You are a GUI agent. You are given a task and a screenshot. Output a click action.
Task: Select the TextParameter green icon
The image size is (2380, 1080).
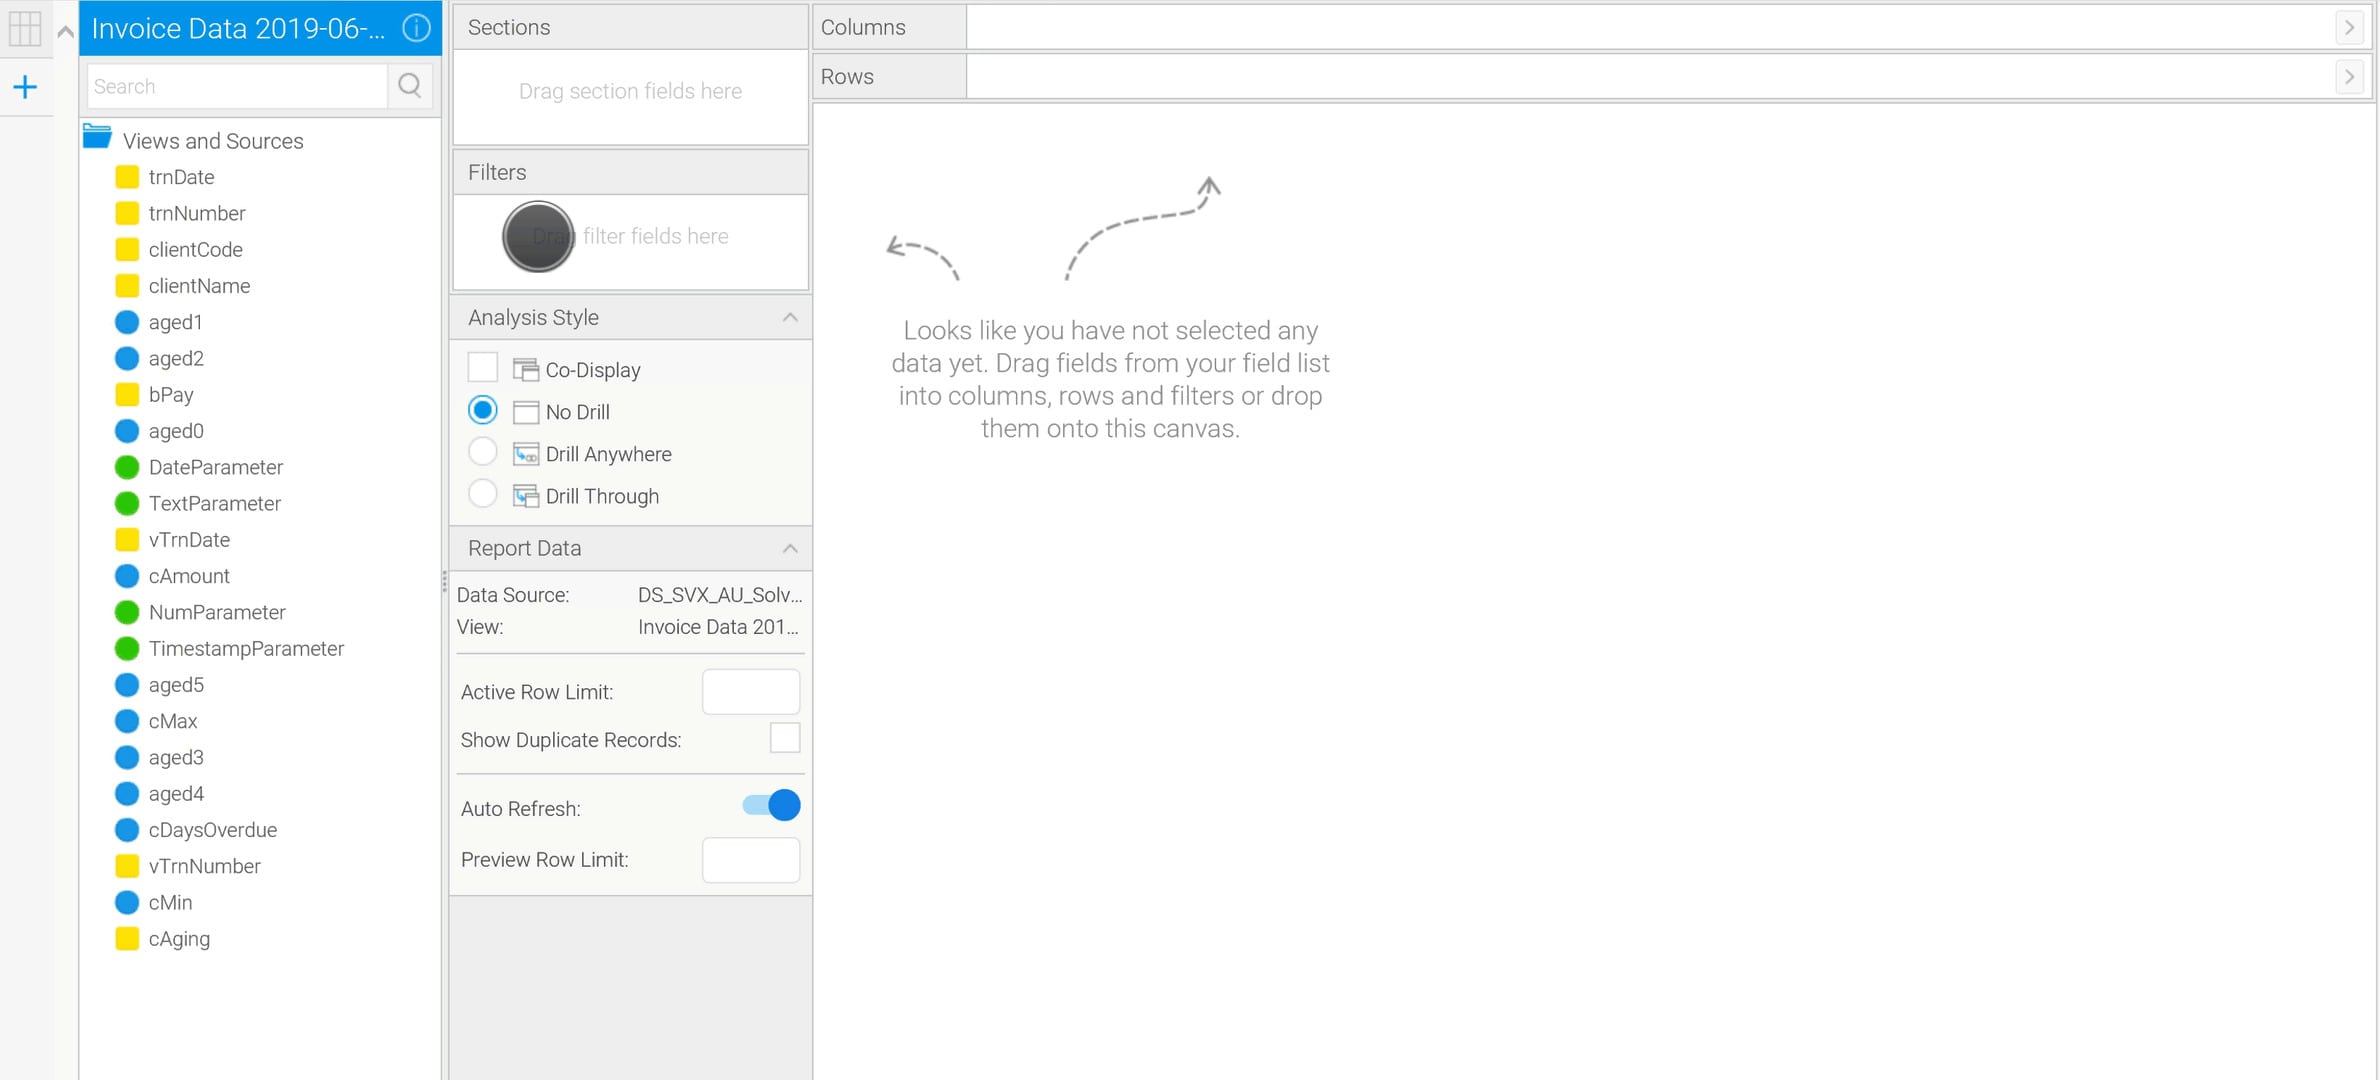coord(127,503)
